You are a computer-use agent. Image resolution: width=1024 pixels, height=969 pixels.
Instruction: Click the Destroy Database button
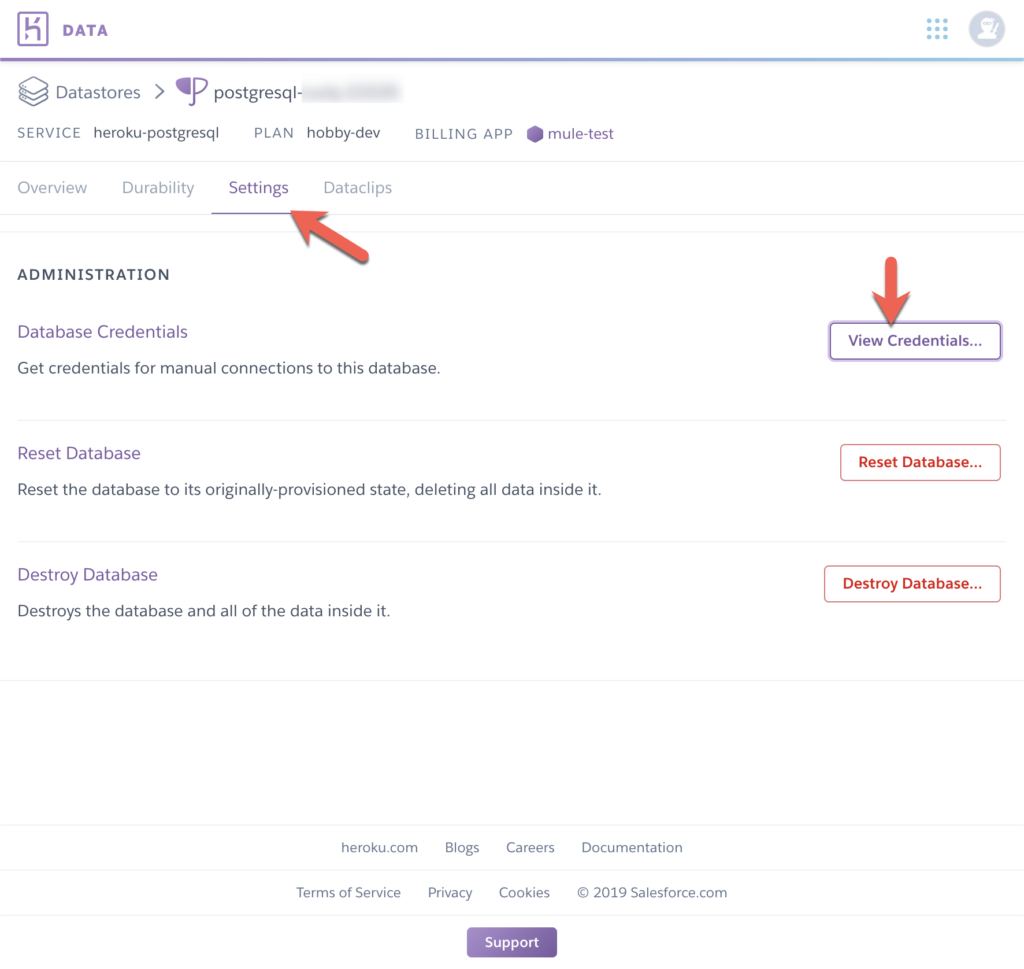912,584
